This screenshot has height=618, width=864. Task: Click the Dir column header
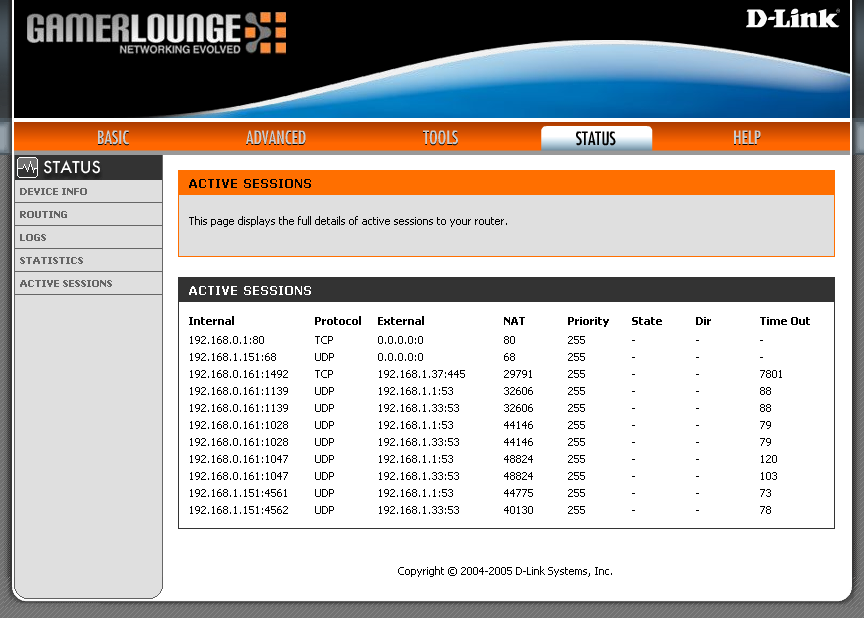click(x=703, y=321)
